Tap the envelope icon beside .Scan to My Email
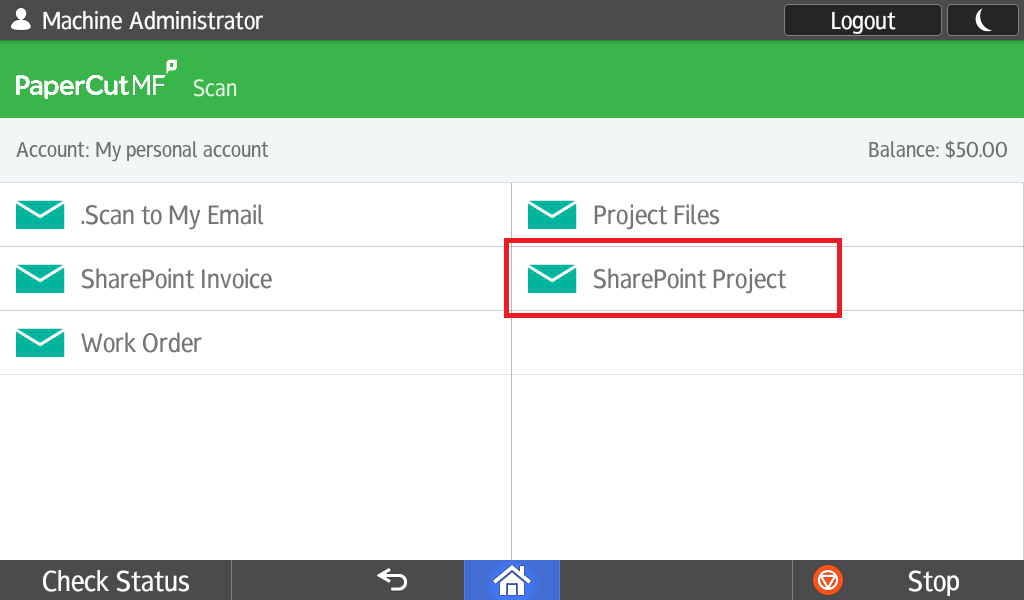 tap(40, 215)
